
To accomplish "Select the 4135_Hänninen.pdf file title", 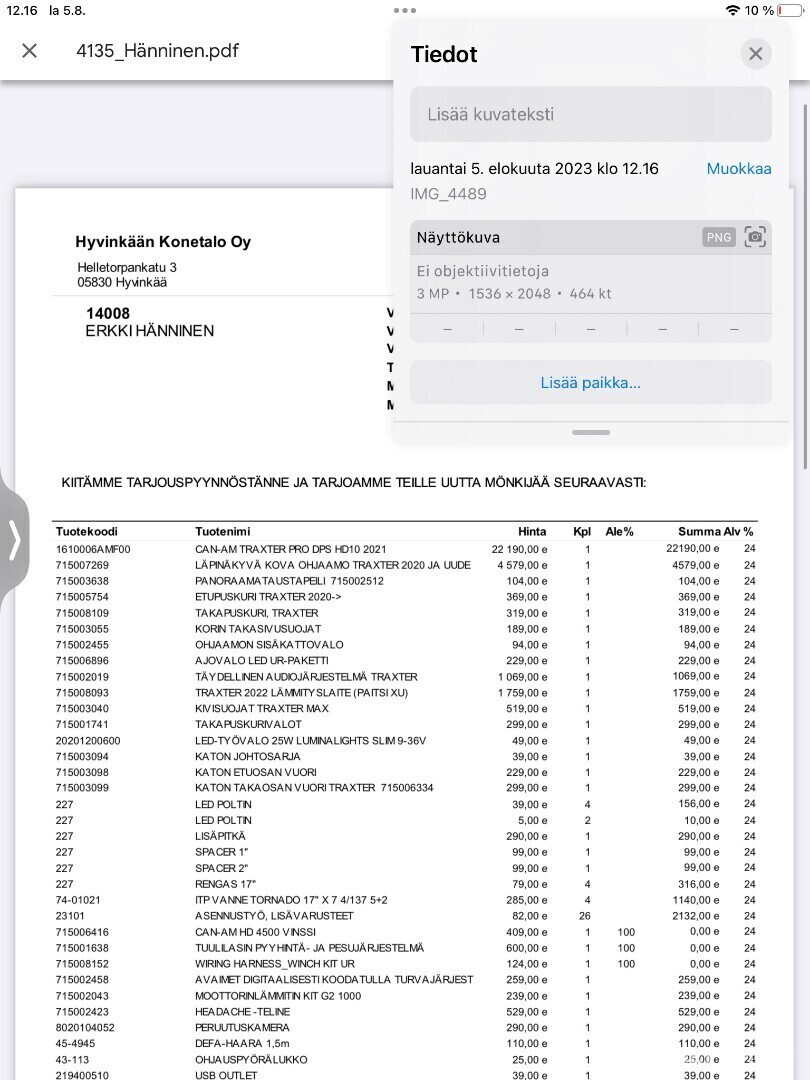I will point(157,51).
